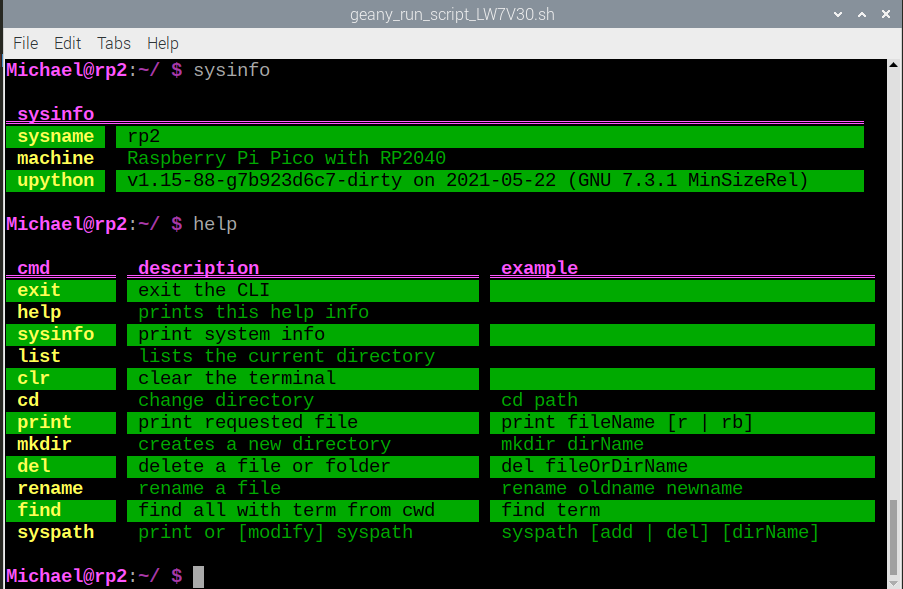Click the typed 'sysinfo' command on first line

(x=232, y=70)
